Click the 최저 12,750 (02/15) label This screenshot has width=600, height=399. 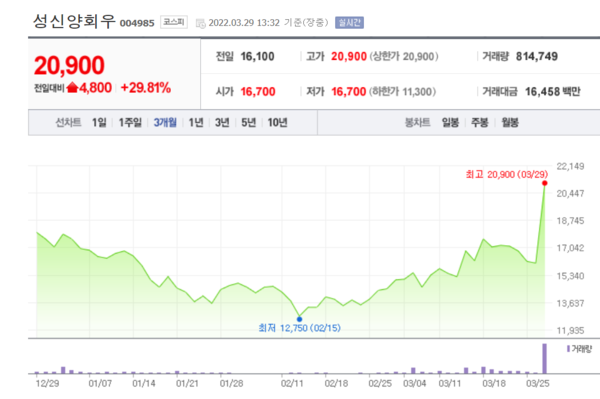300,328
